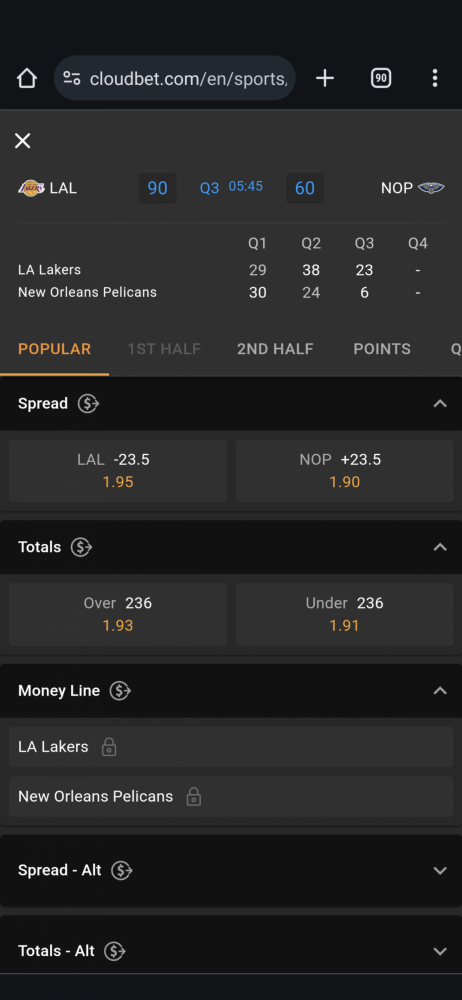Open the site settings icon in address bar
462x1000 pixels.
pyautogui.click(x=71, y=78)
